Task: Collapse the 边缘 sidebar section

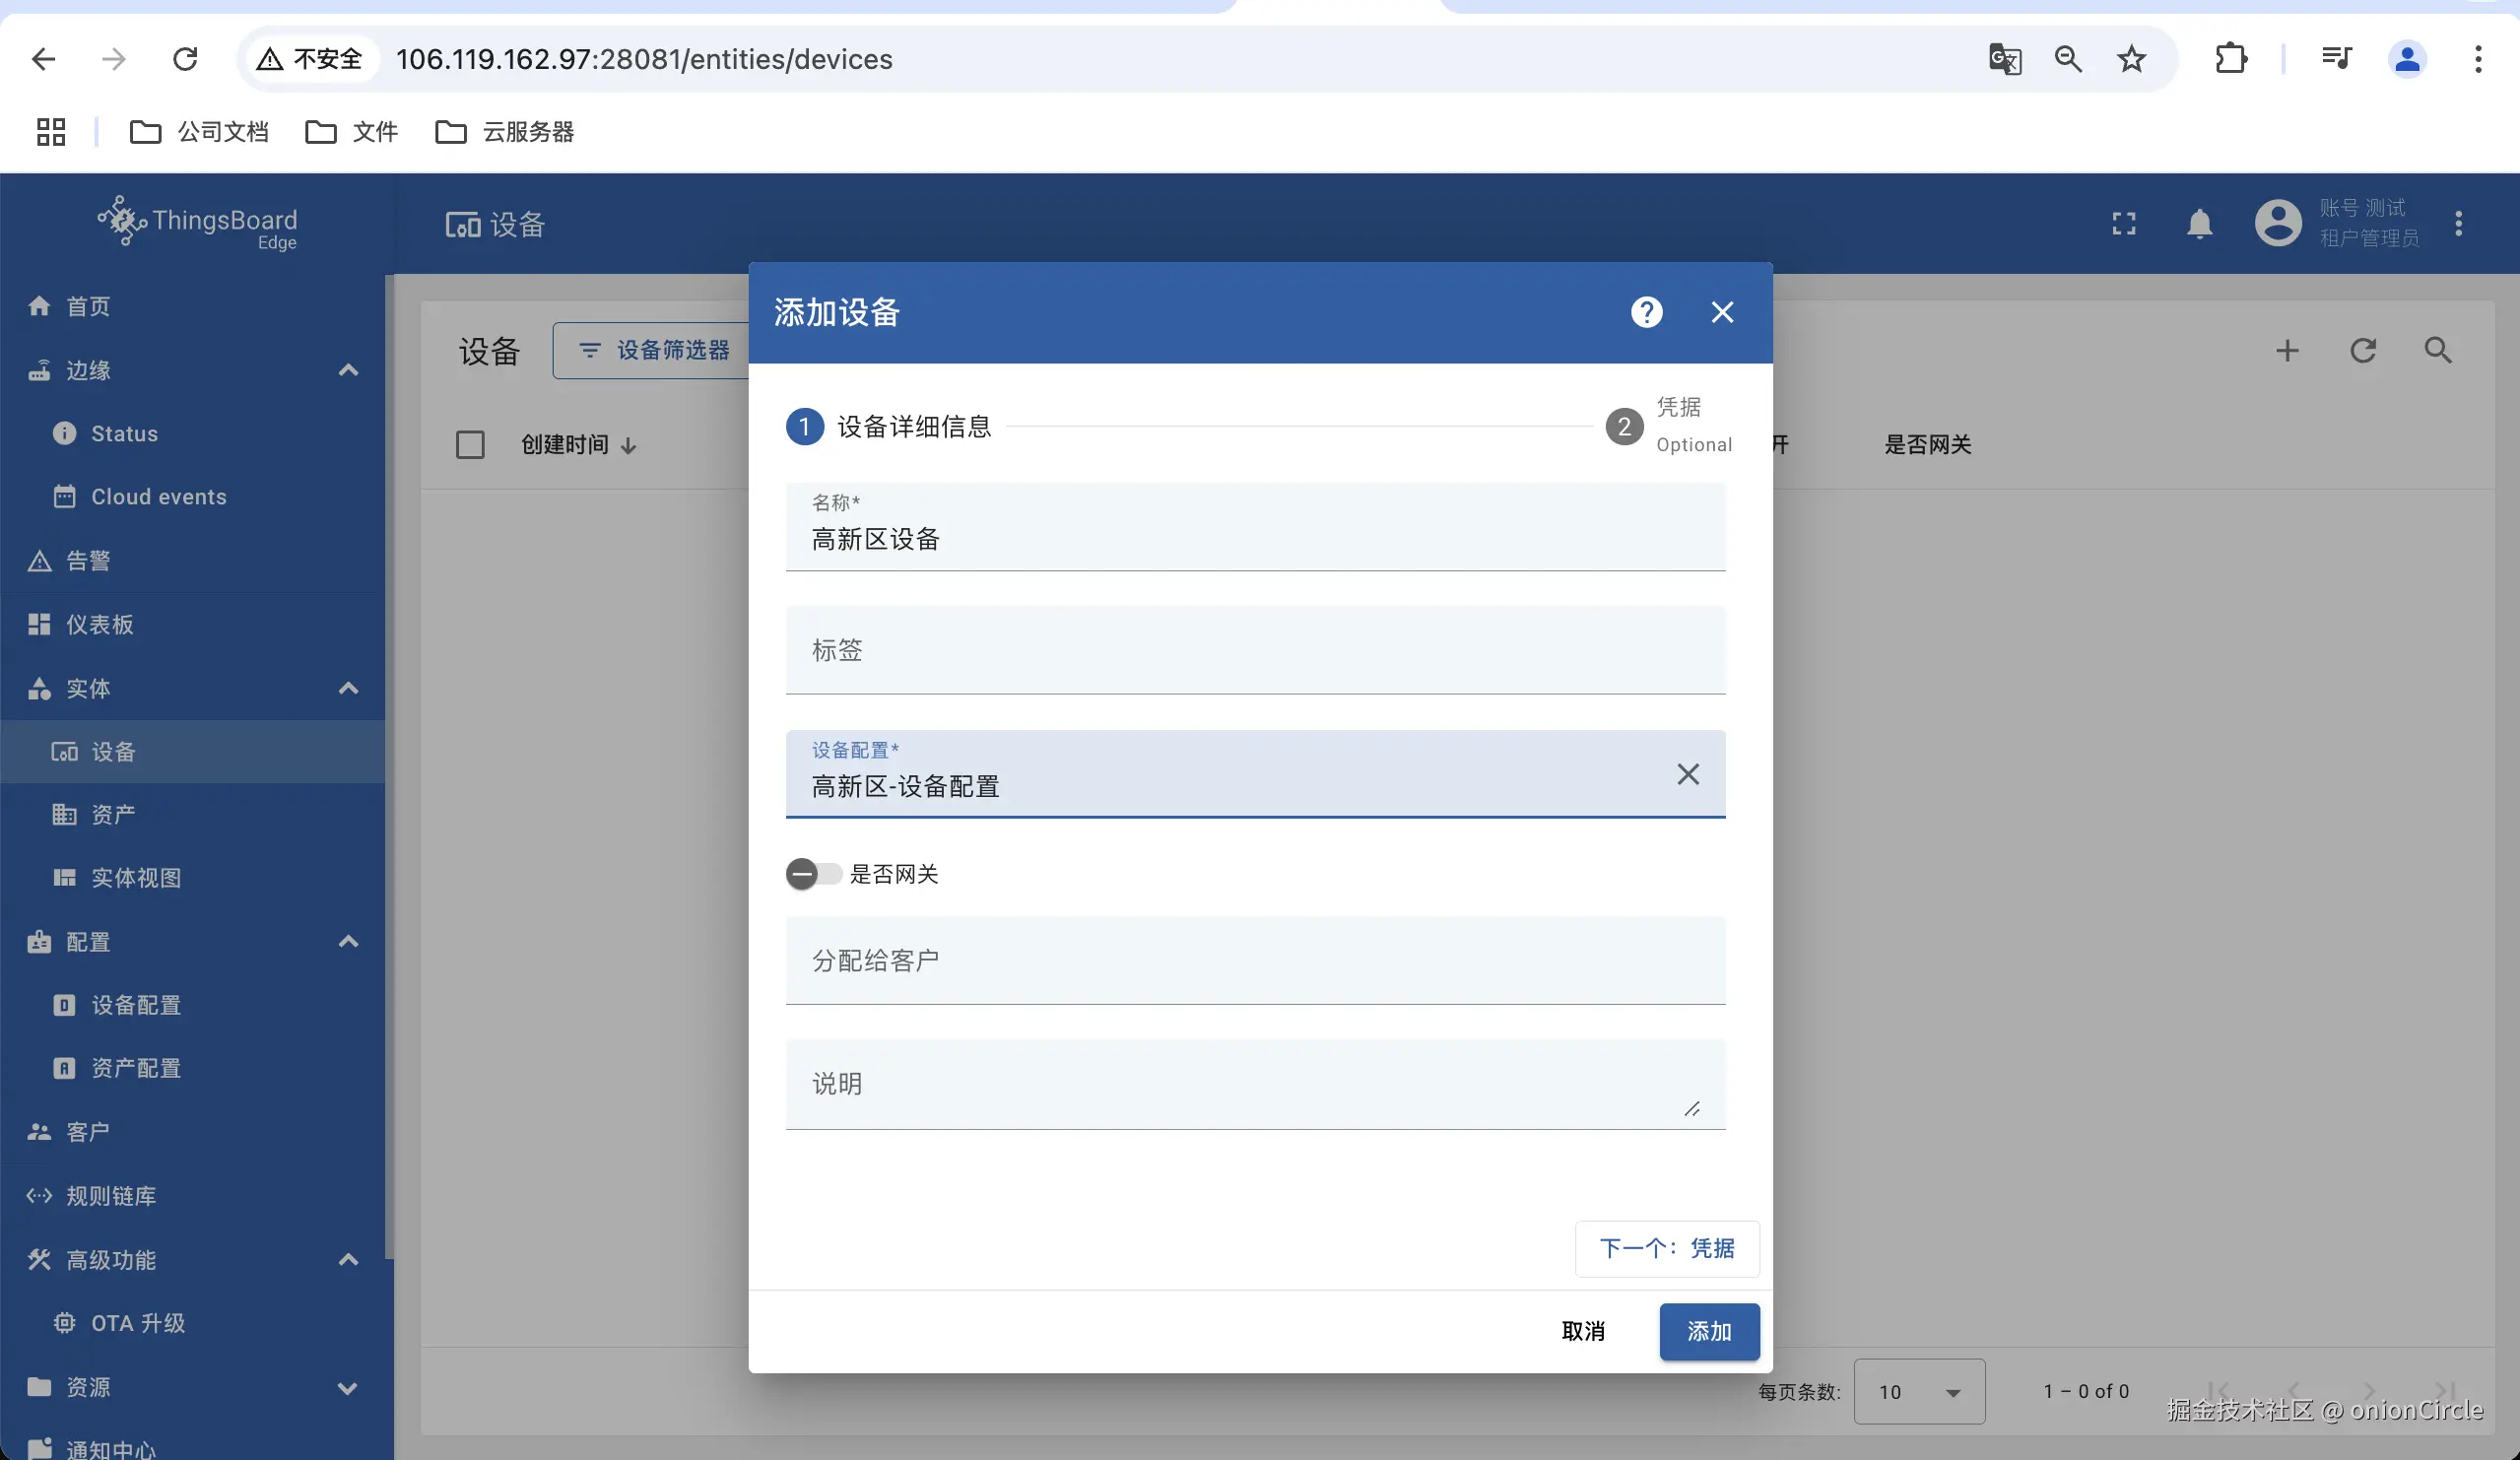Action: 348,370
